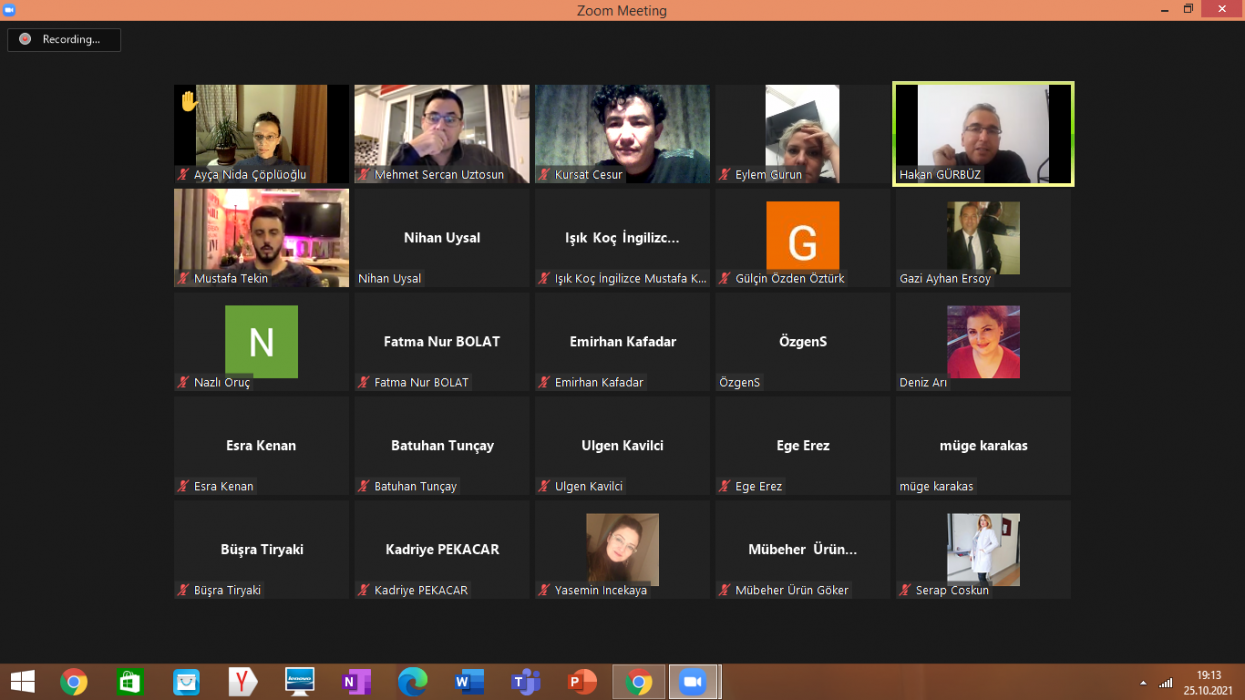Click the Zoom camera icon in taskbar

click(693, 682)
